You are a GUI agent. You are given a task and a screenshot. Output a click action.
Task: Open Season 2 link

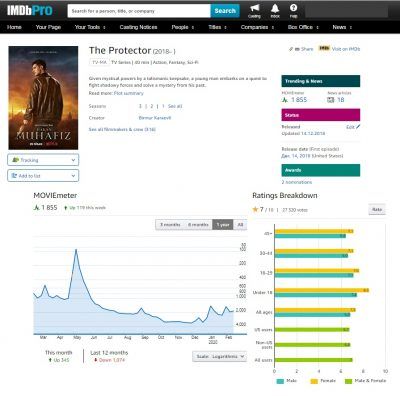[x=152, y=106]
